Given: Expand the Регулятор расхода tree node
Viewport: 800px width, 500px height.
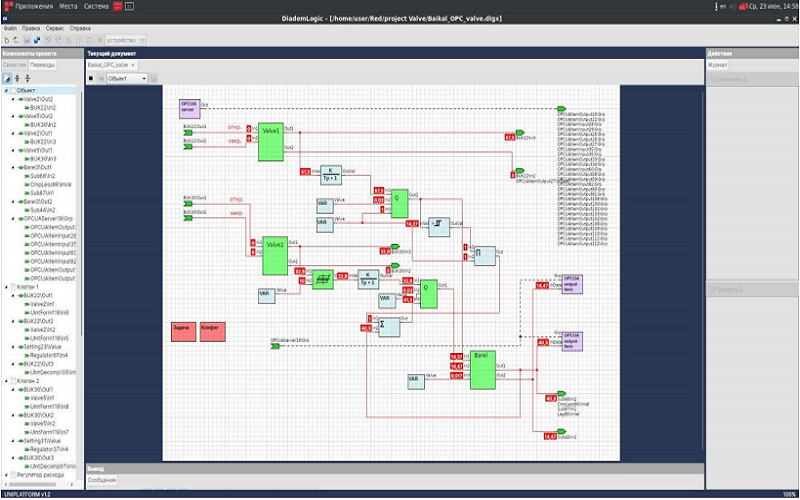Looking at the screenshot, I should [x=5, y=475].
